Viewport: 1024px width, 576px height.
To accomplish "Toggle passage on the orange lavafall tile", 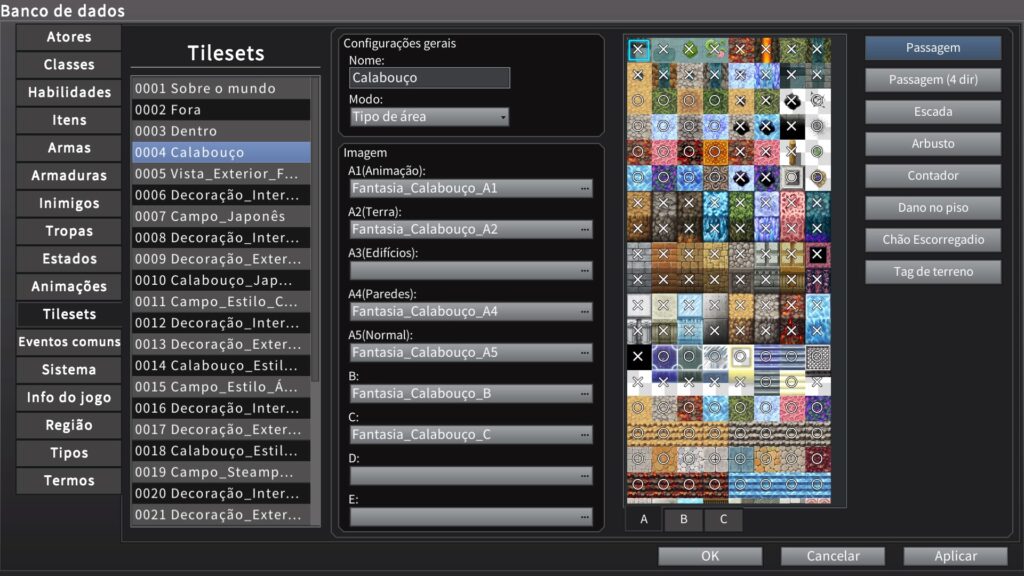I will point(766,50).
